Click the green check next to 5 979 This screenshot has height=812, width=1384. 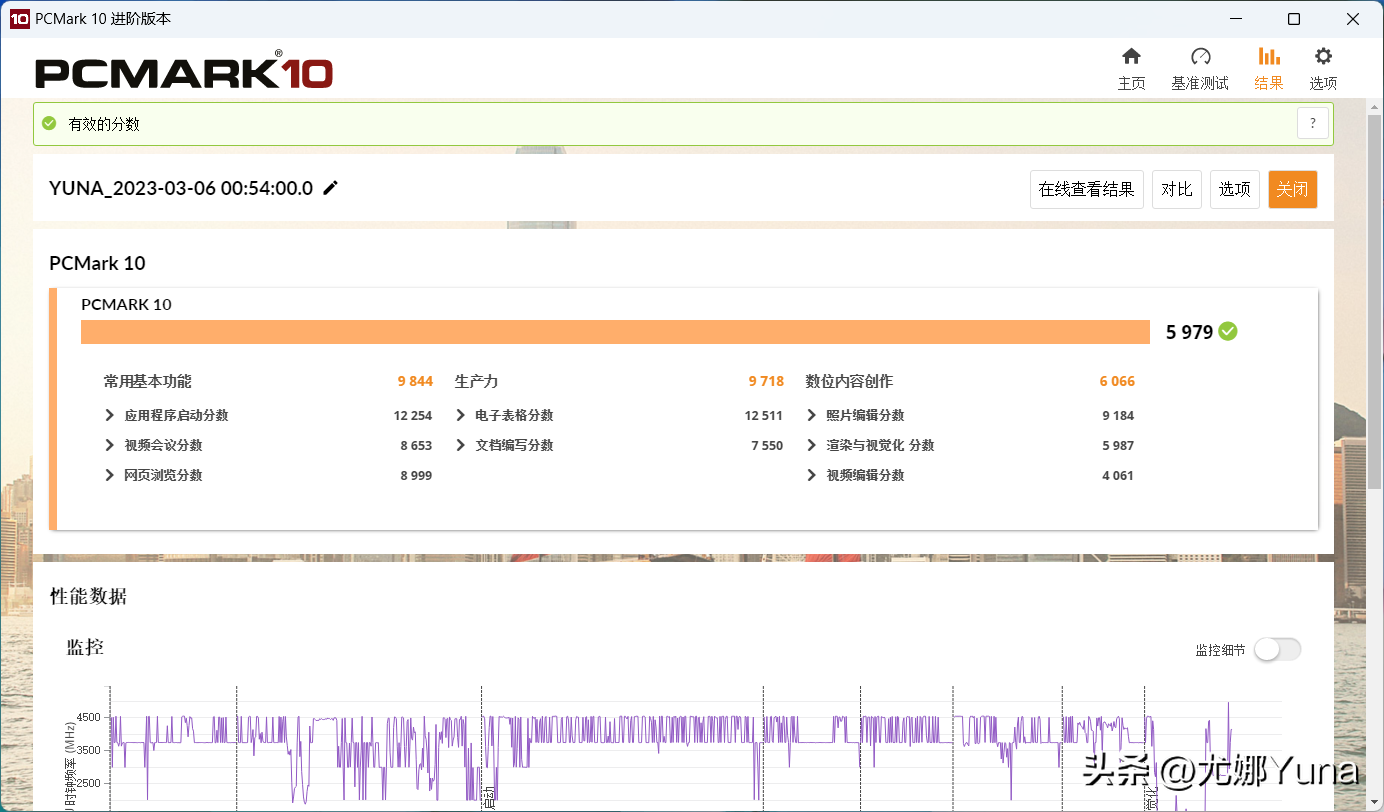click(1228, 332)
